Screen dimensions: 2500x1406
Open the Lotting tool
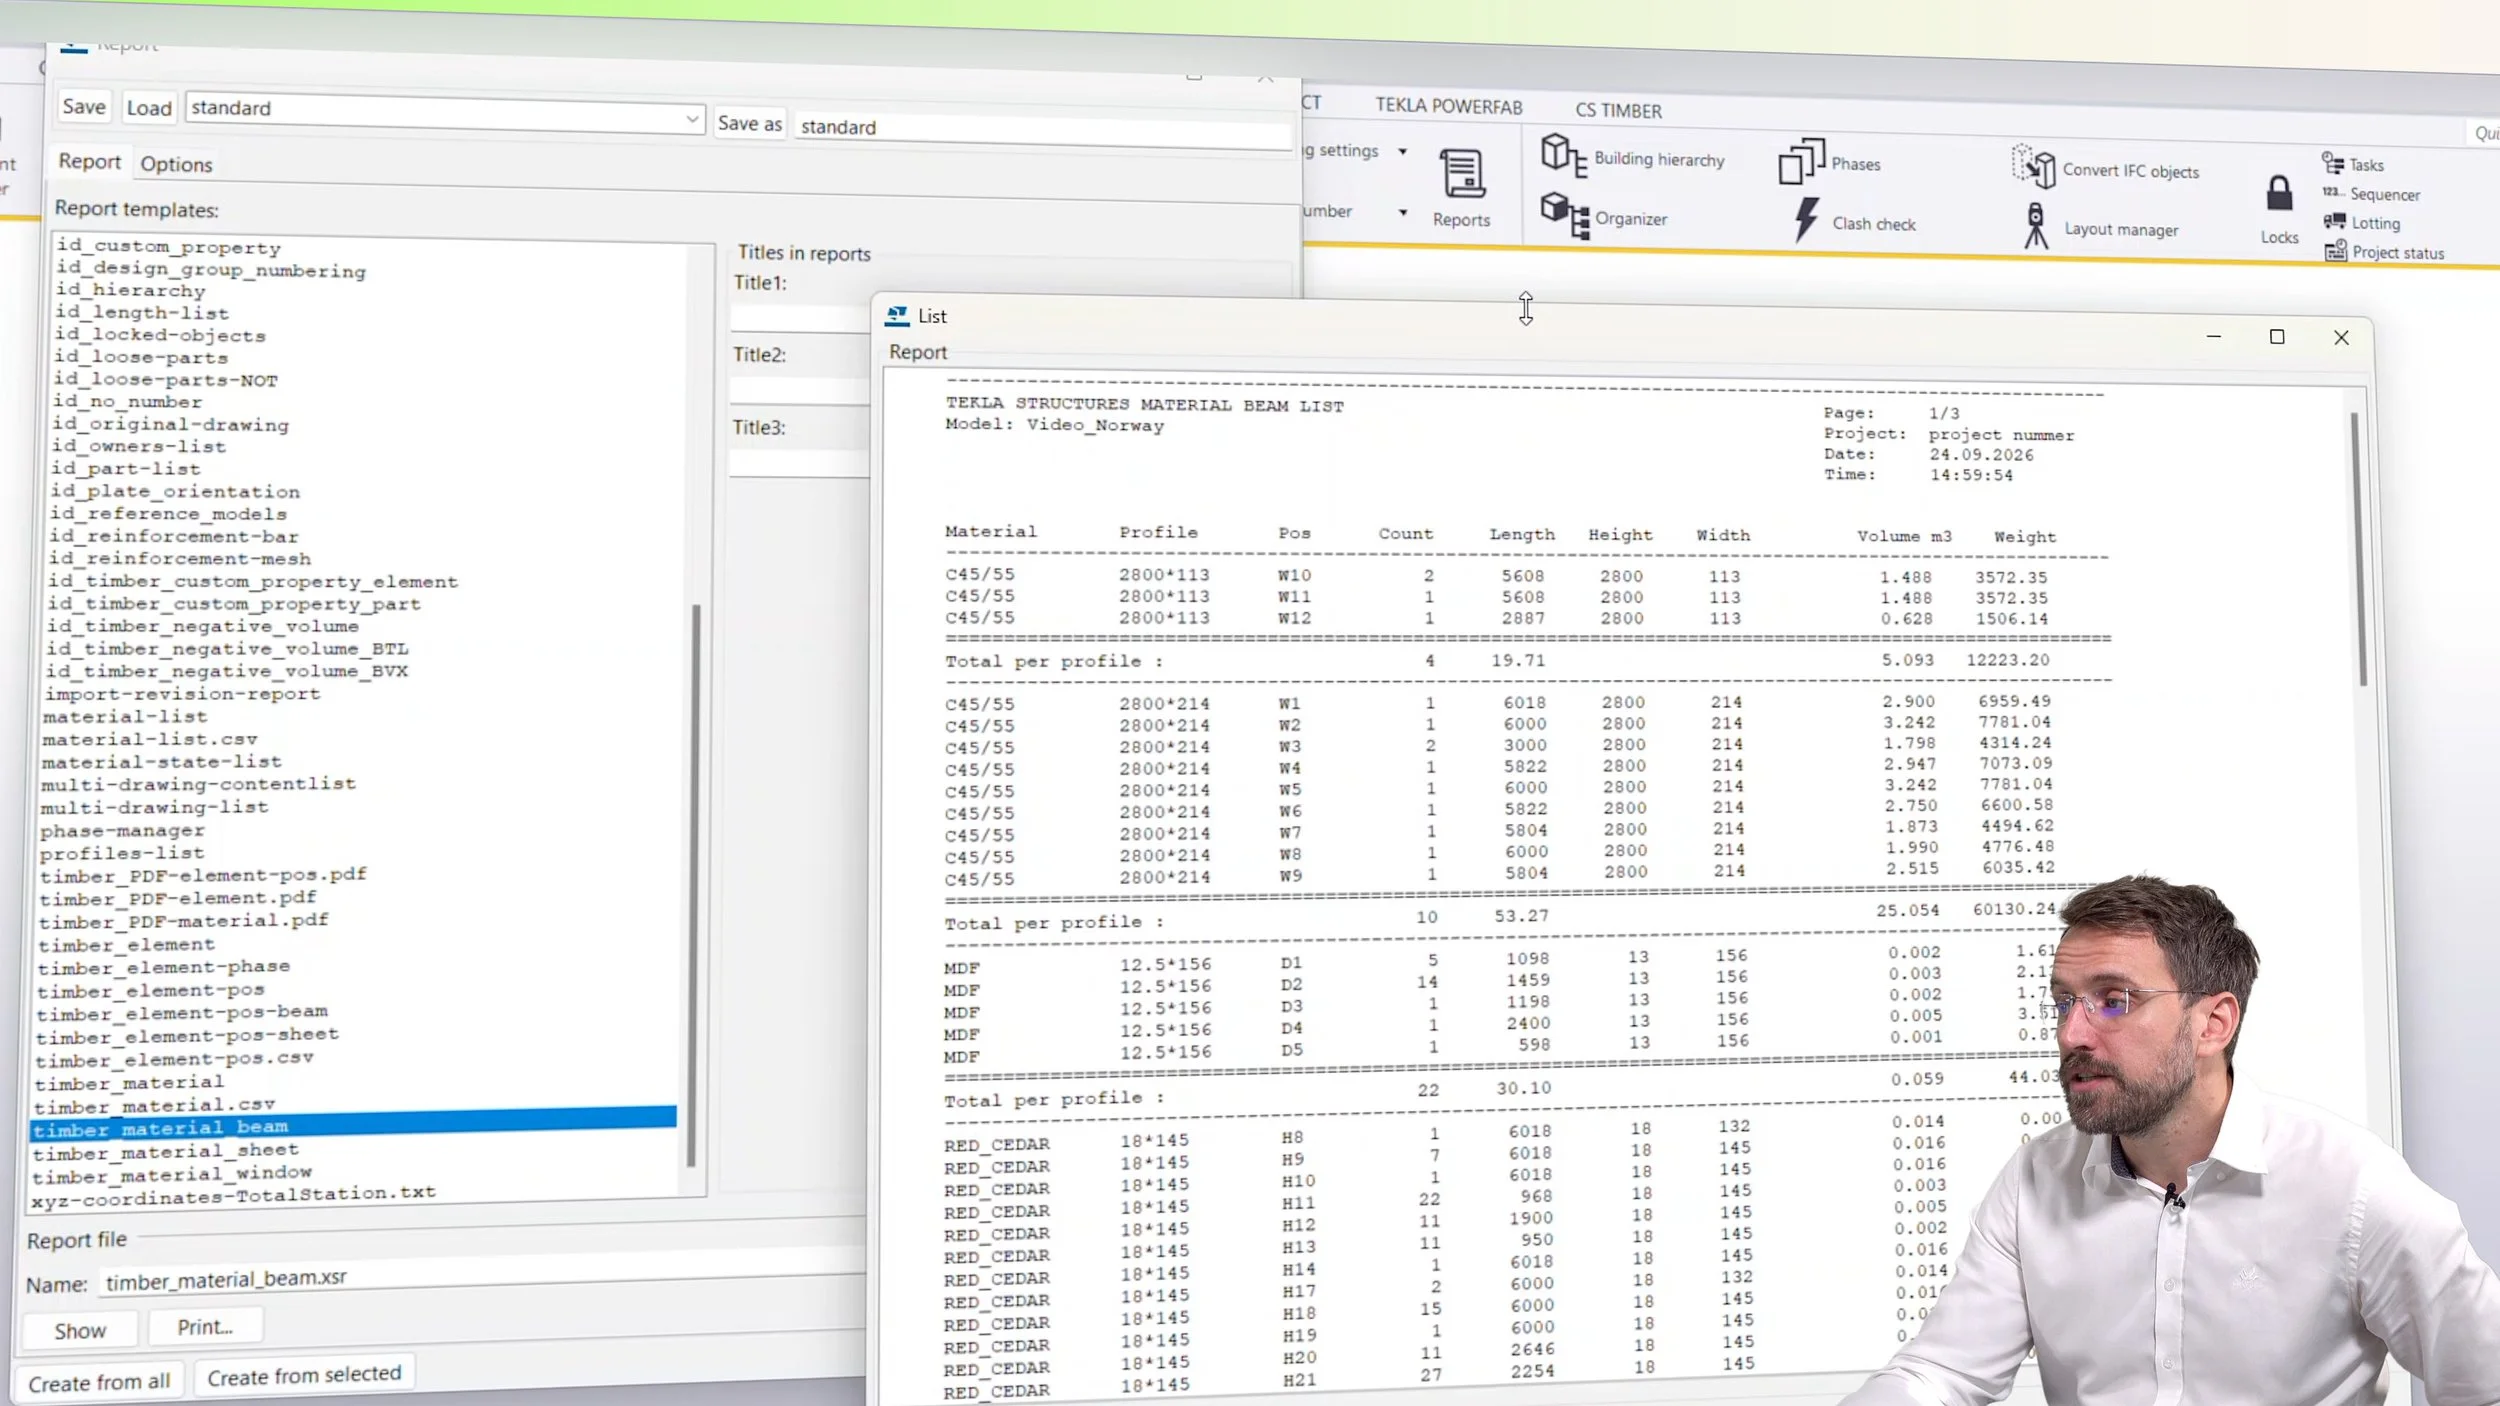(x=2361, y=222)
